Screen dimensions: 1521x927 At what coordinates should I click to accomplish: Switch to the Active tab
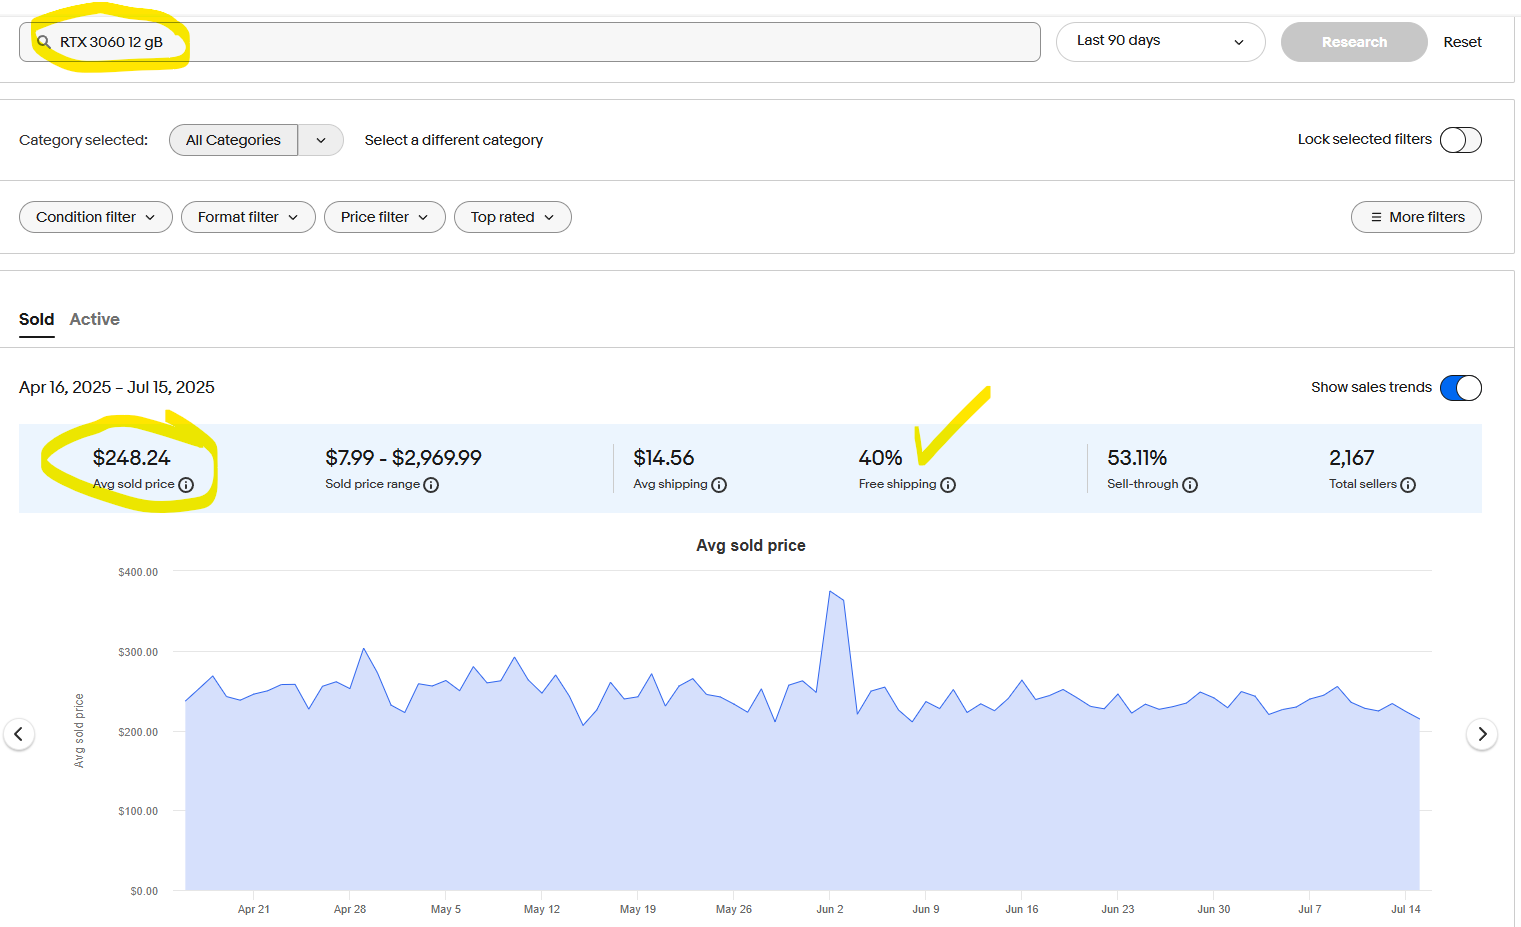[95, 320]
